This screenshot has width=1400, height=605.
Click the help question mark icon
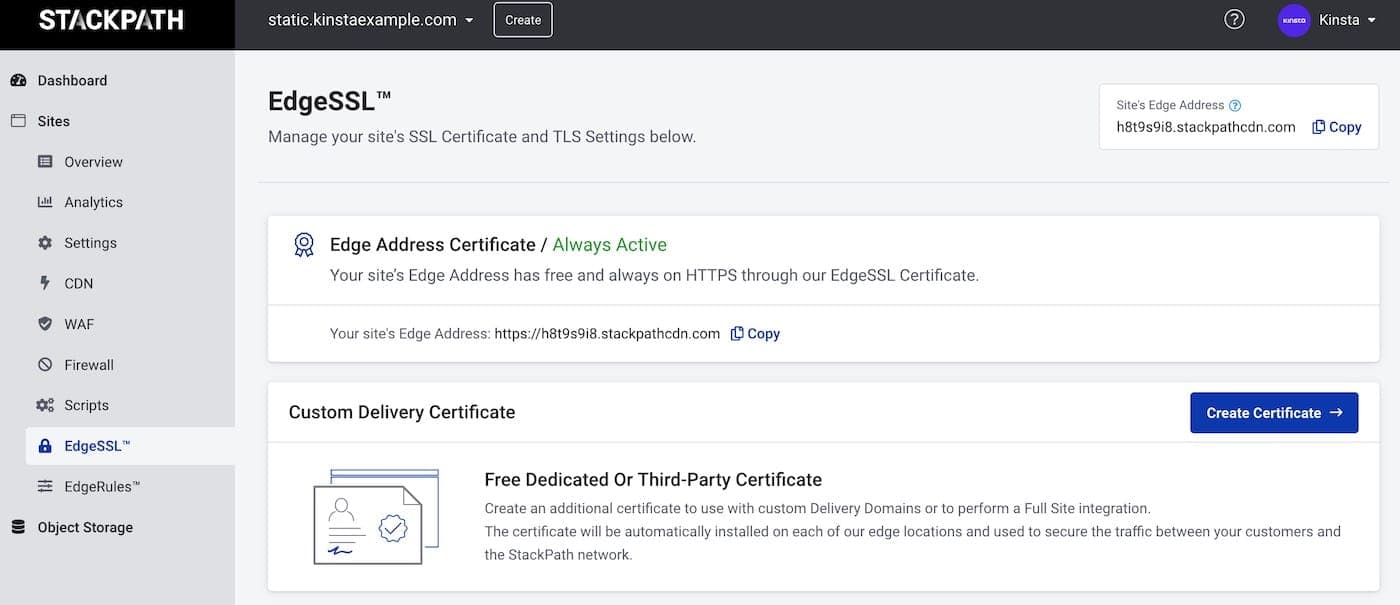click(x=1233, y=18)
